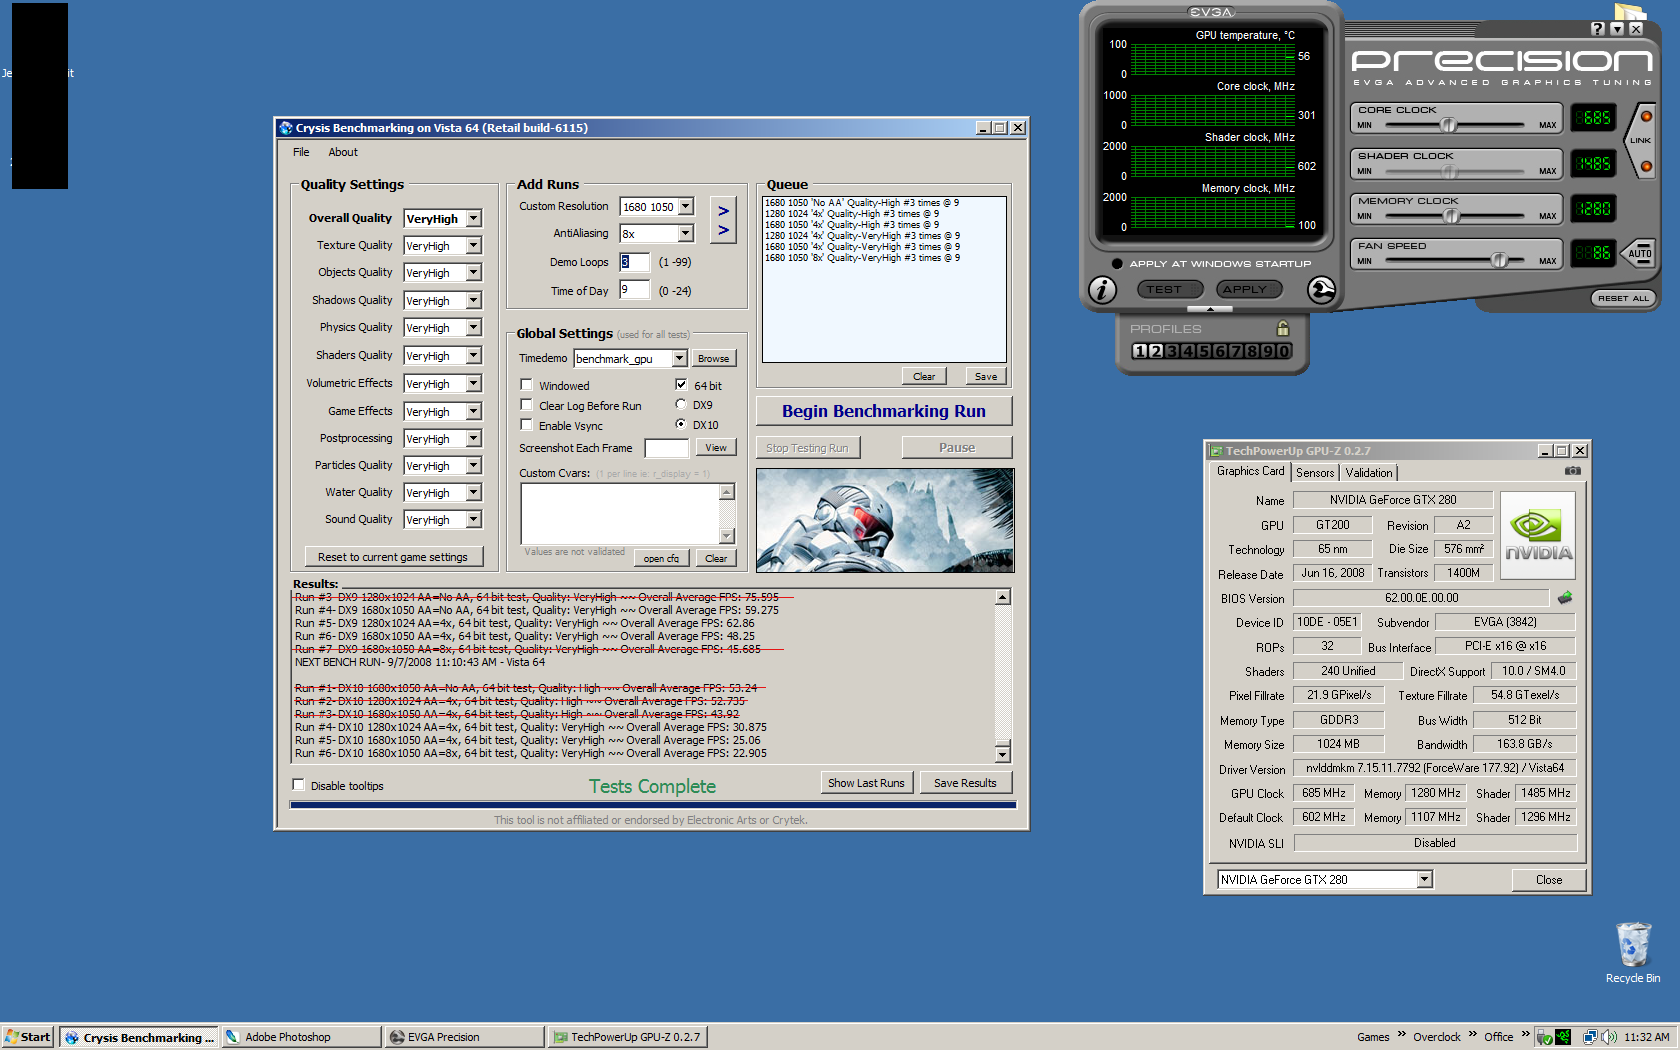Open the AntiAliasing dropdown
Screen dimensions: 1680x1050
point(685,233)
